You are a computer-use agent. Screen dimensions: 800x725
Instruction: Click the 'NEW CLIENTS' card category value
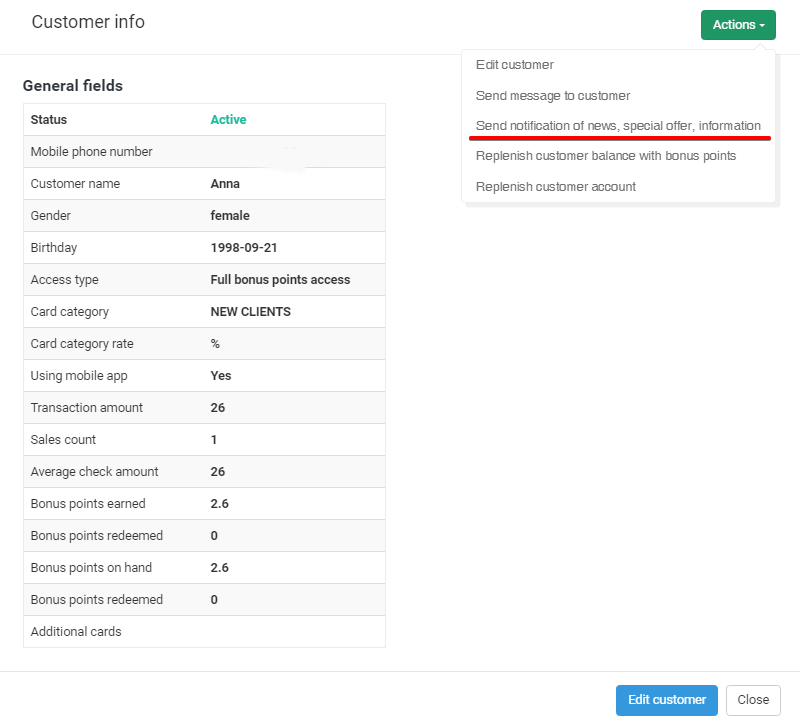[x=250, y=312]
